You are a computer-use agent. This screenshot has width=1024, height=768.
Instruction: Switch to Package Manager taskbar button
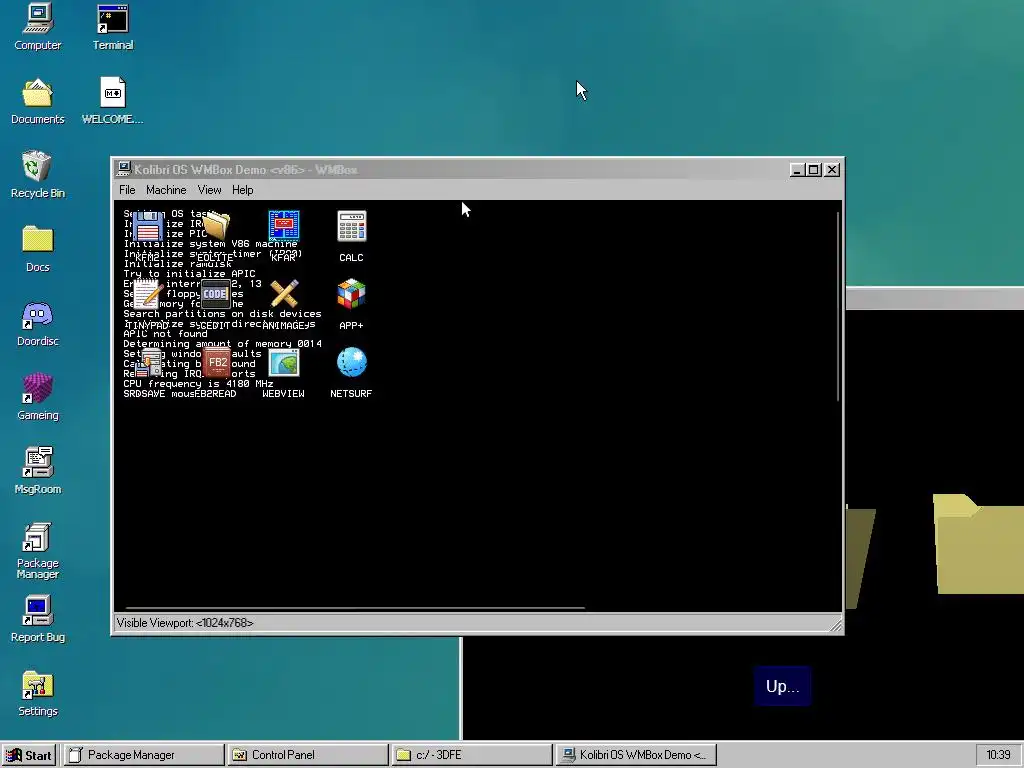(144, 755)
